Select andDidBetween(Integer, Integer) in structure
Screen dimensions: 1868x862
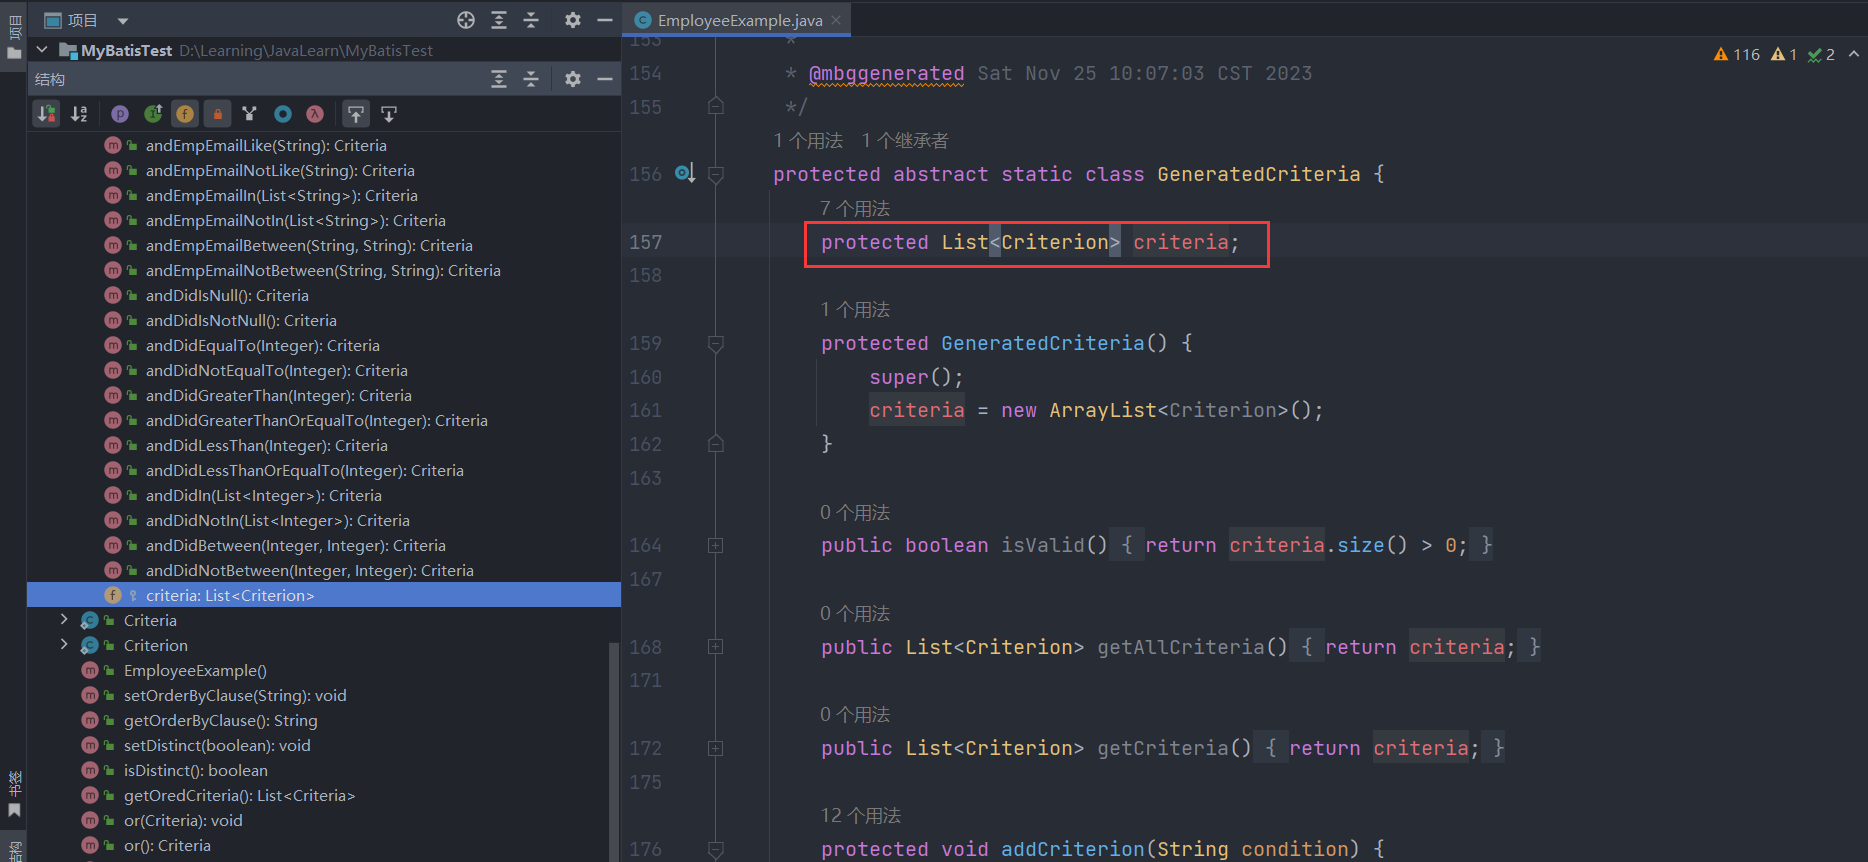pyautogui.click(x=295, y=546)
